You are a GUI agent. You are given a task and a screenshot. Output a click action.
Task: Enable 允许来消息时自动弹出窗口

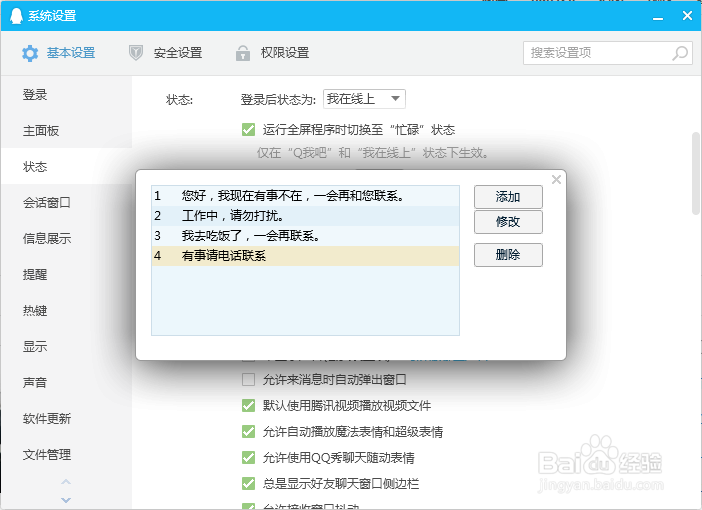248,380
